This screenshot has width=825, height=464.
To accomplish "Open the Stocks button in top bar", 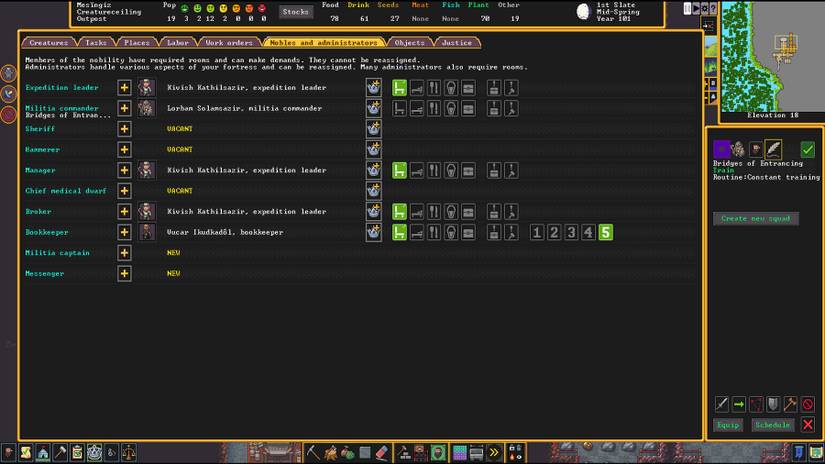I will click(295, 12).
